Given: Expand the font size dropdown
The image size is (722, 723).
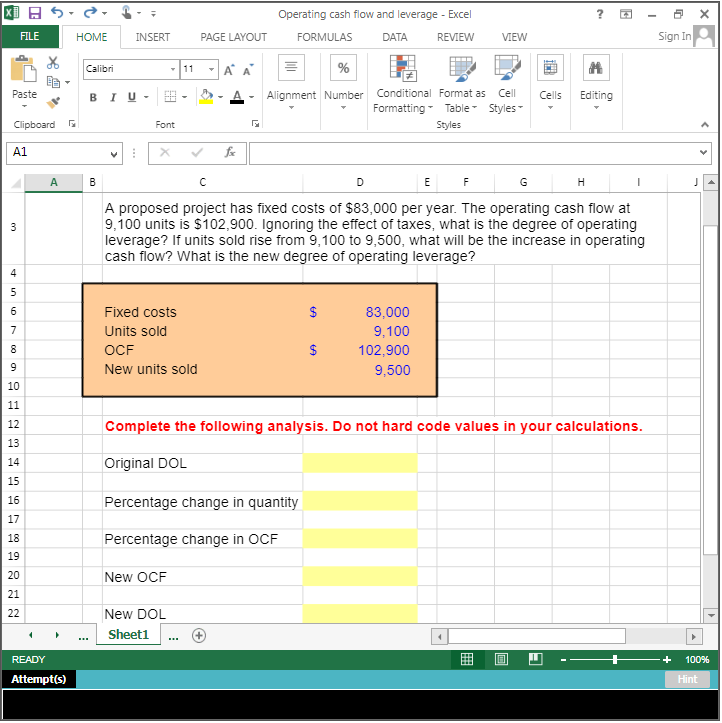Looking at the screenshot, I should 211,69.
